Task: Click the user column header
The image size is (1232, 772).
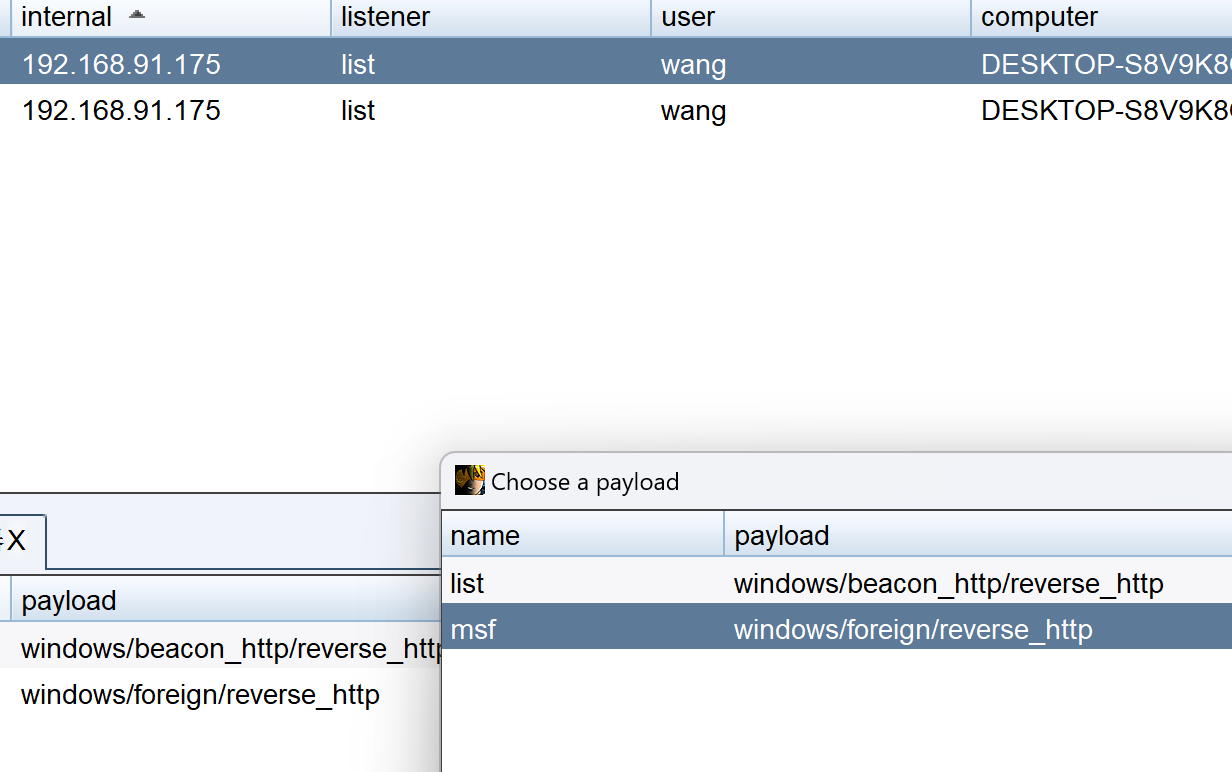Action: point(811,17)
